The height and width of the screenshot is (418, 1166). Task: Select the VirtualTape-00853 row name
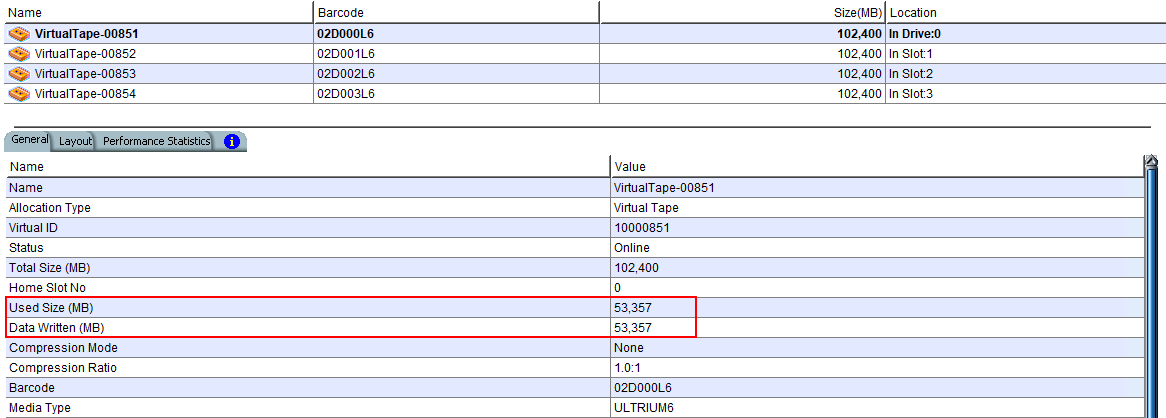85,74
